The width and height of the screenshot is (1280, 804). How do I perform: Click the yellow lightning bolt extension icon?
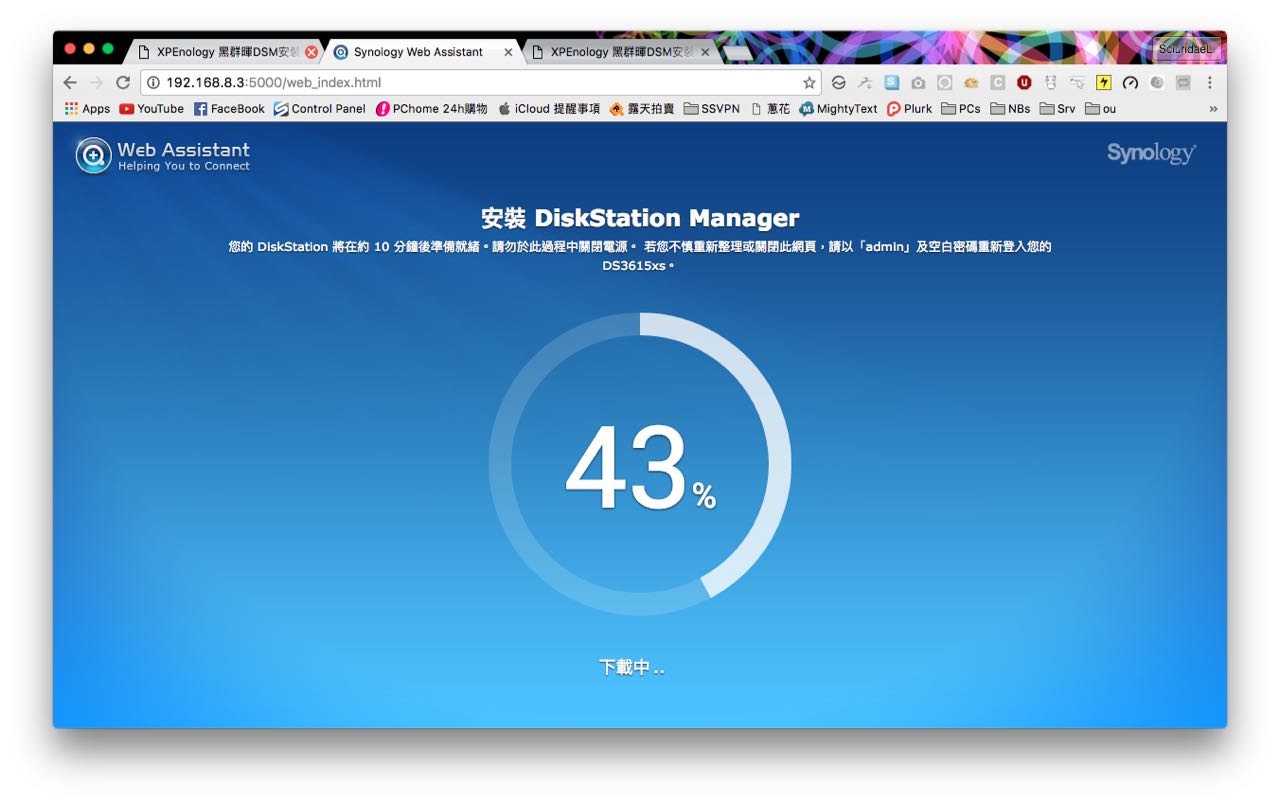coord(1104,83)
